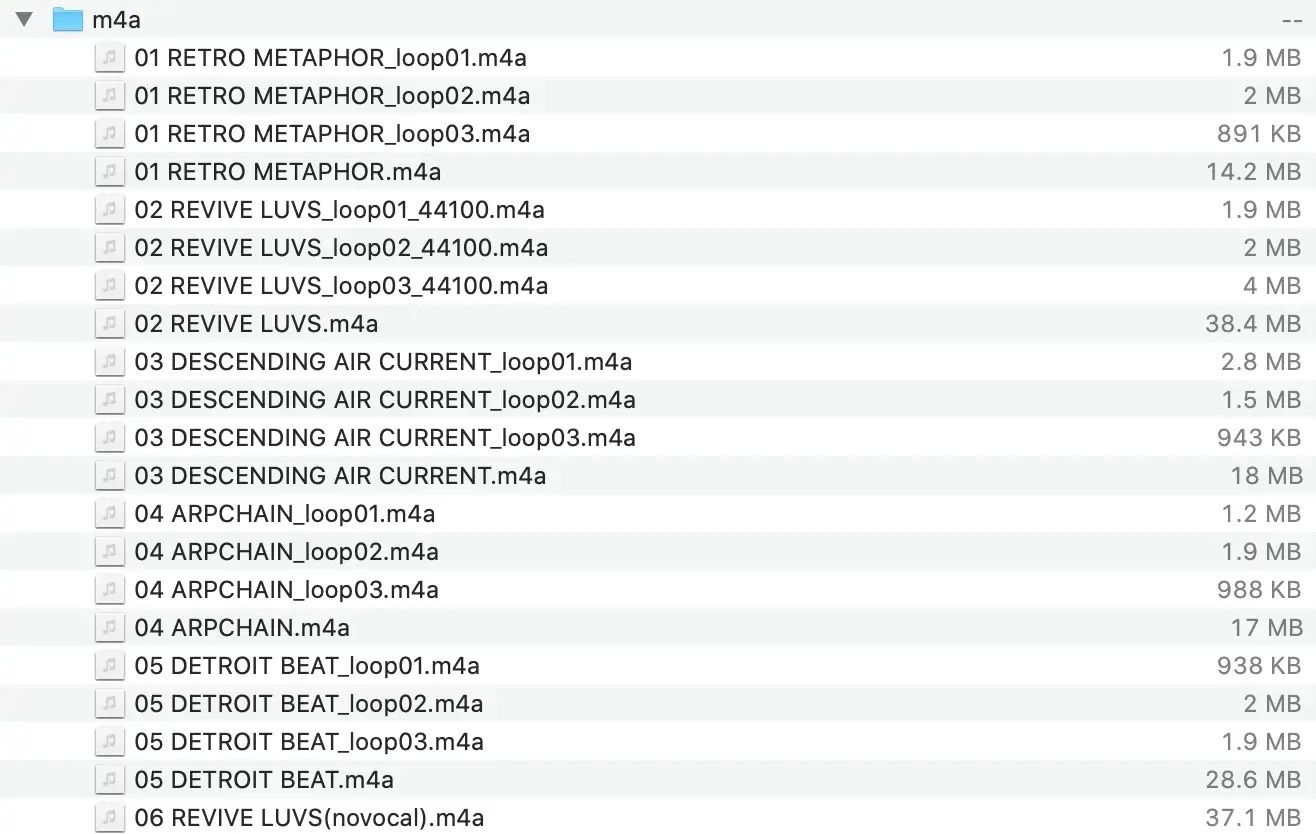Click the 38.4 MB size value
This screenshot has width=1316, height=834.
click(1253, 324)
